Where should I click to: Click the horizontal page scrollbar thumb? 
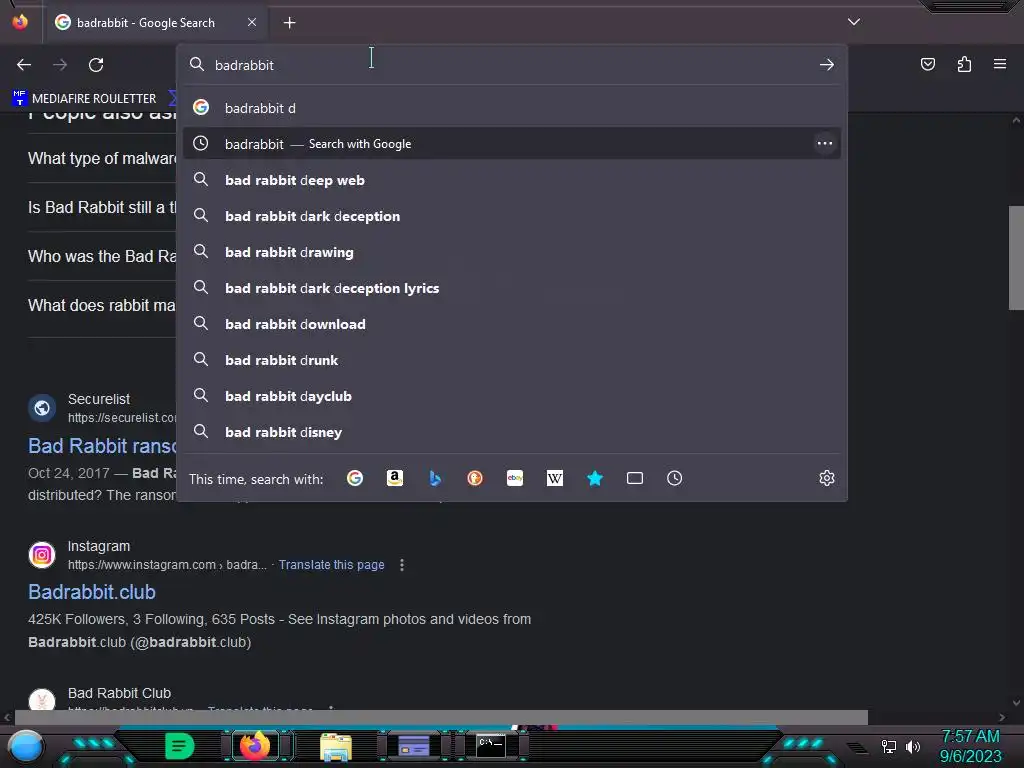click(x=441, y=717)
